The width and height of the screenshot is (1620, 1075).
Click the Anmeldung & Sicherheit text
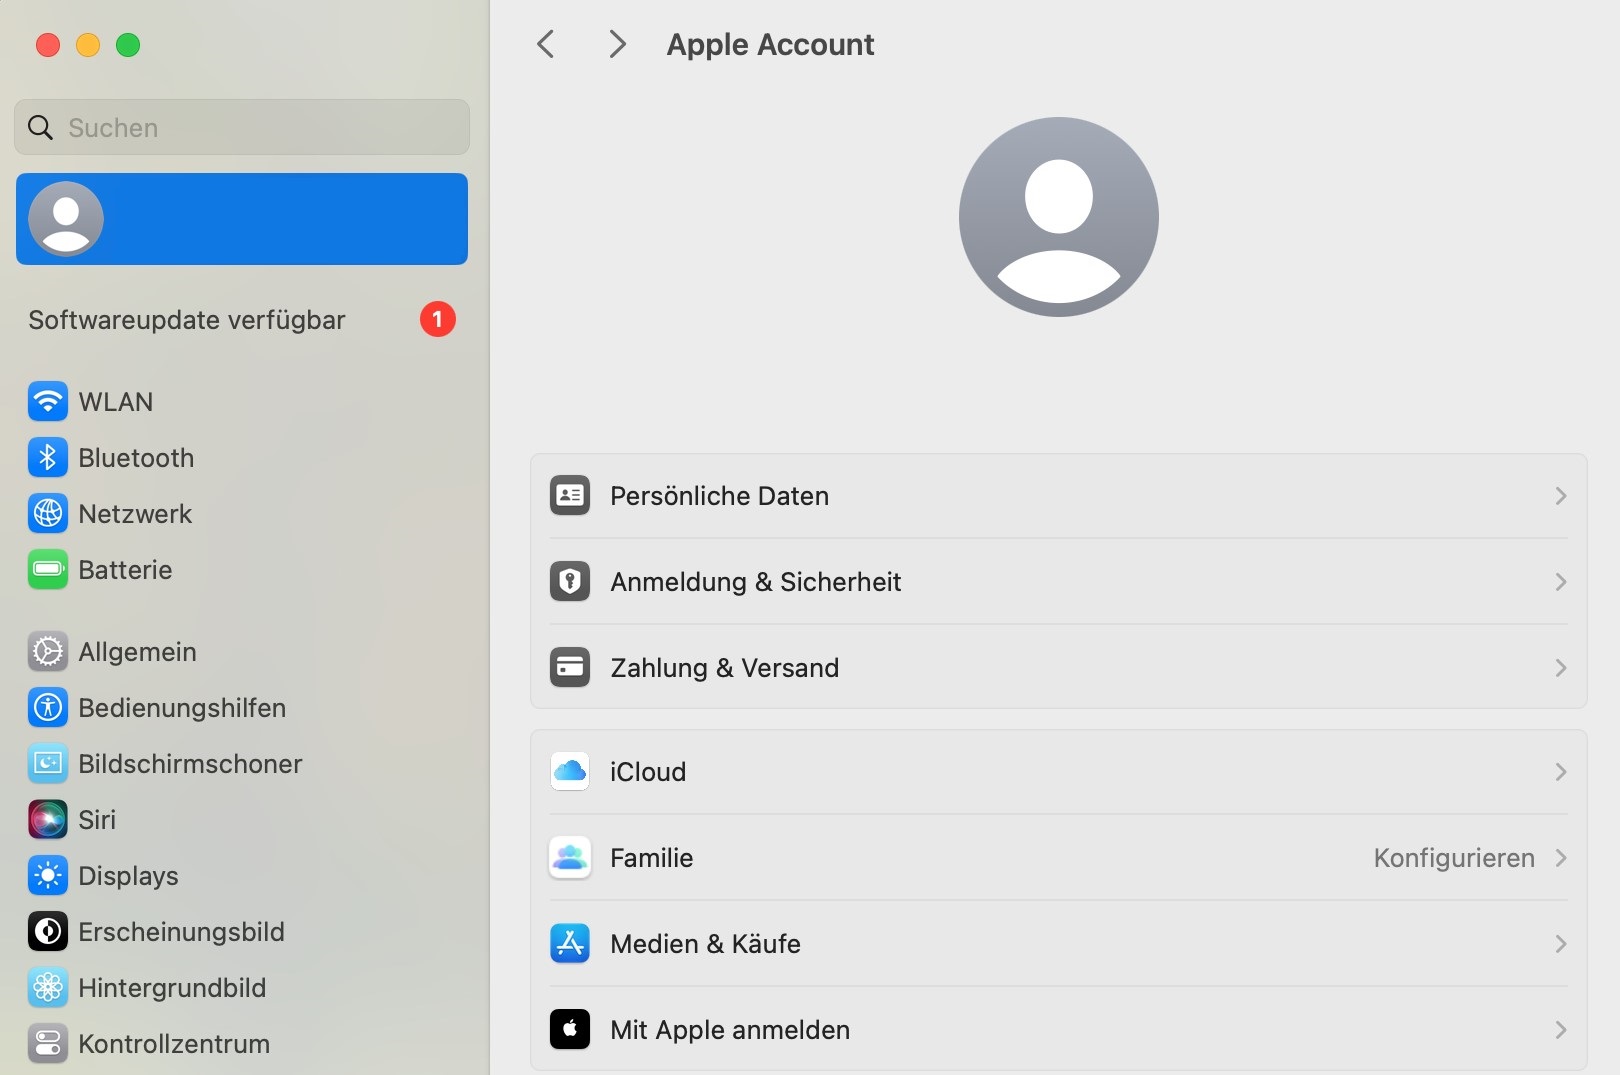[x=755, y=582]
